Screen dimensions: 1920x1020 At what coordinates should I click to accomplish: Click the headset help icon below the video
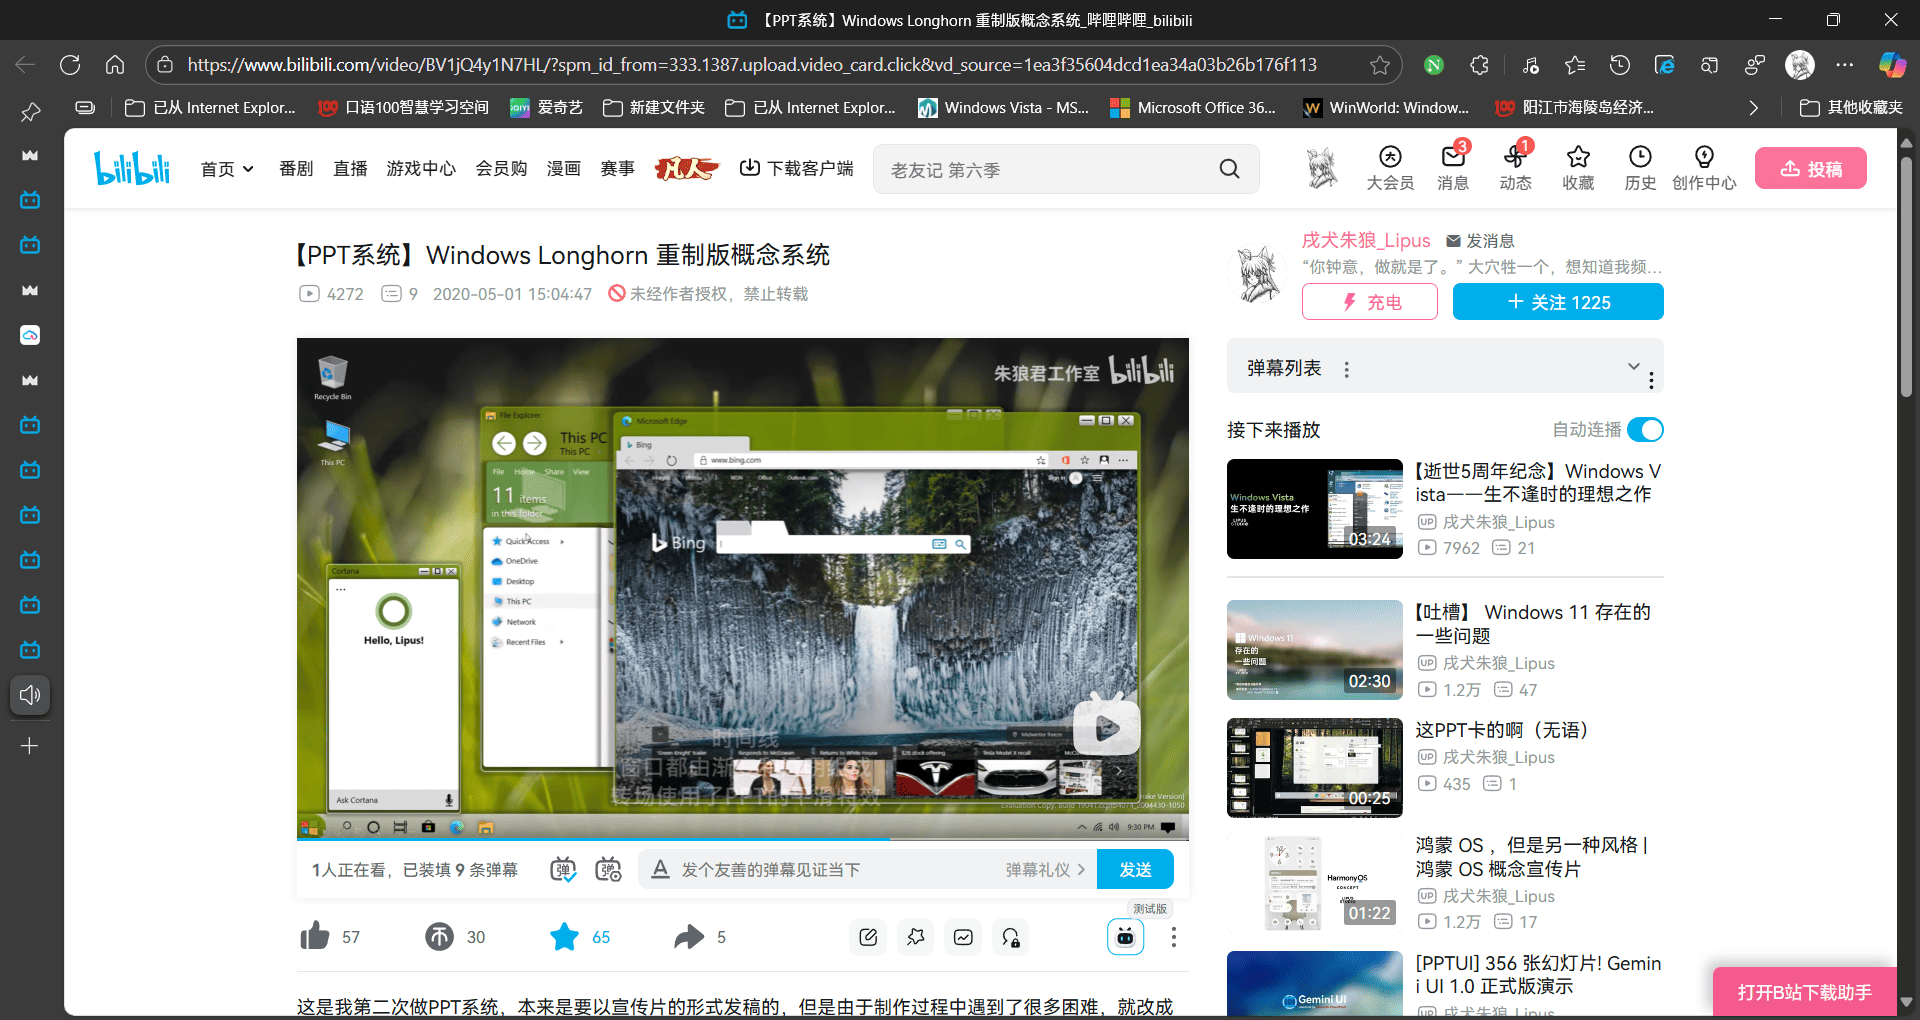click(x=1011, y=937)
